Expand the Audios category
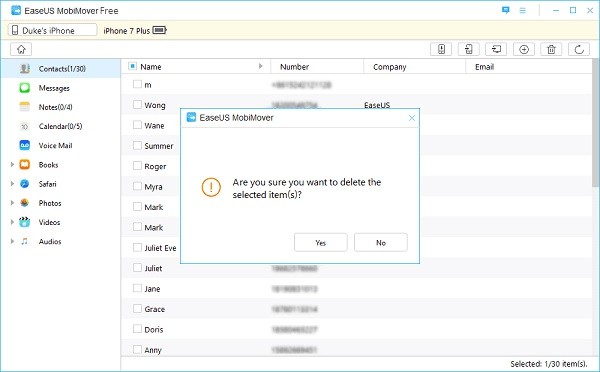This screenshot has width=600, height=372. pyautogui.click(x=12, y=241)
